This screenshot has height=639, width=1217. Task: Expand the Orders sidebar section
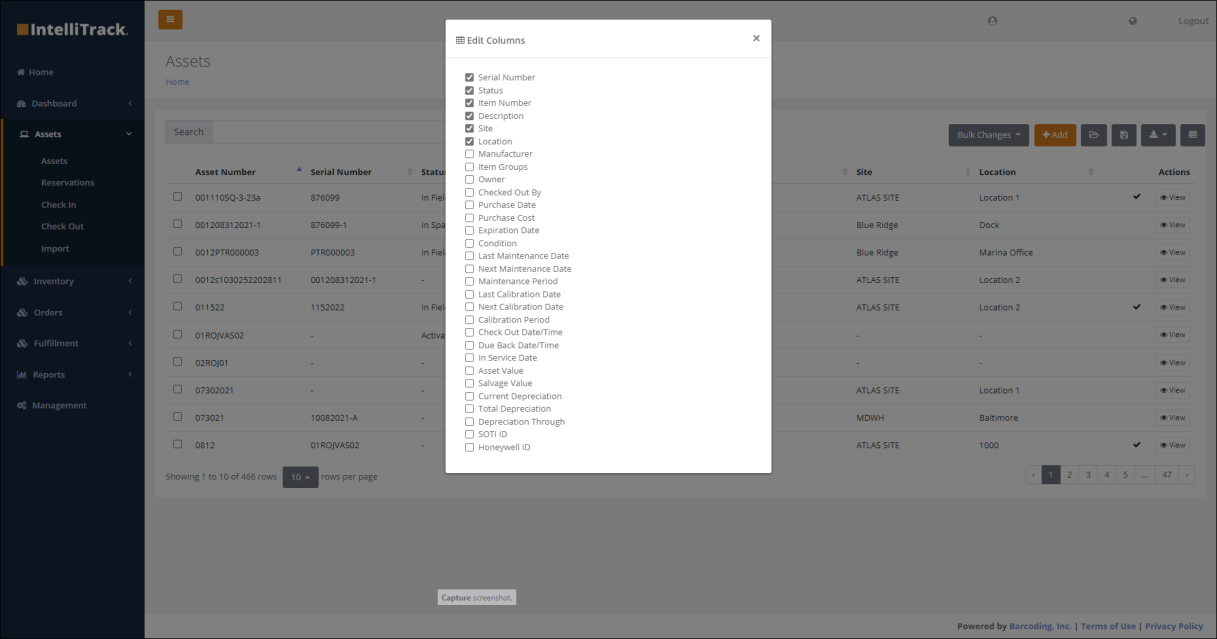(x=72, y=312)
